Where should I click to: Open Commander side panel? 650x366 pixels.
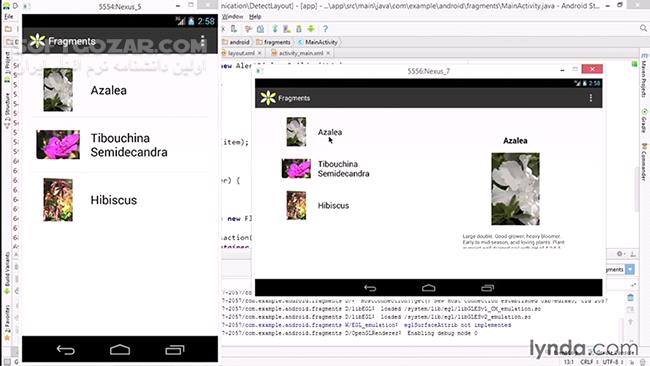tap(644, 162)
